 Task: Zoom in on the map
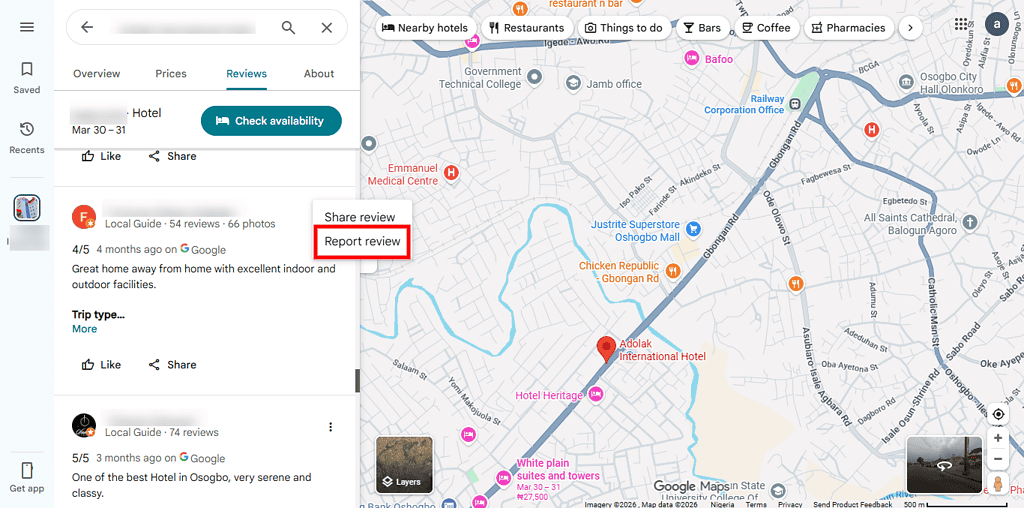point(997,438)
